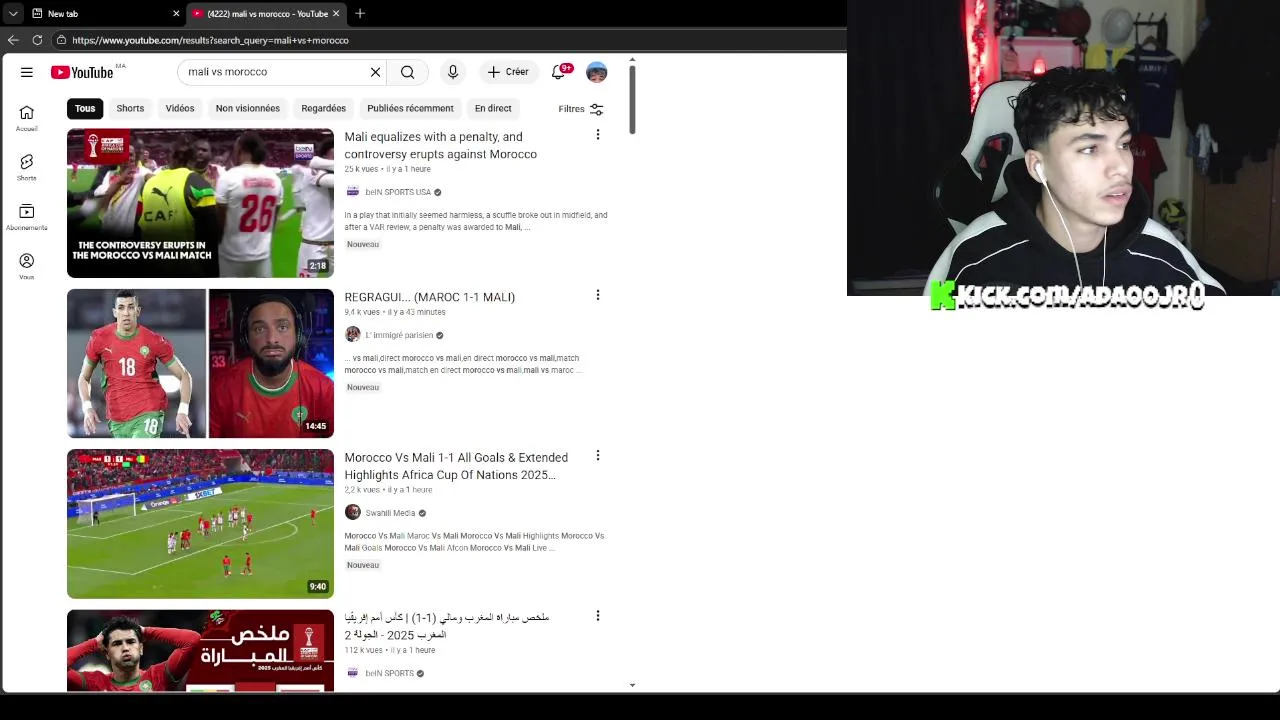Select the Shorts filter chip
Screen dimensions: 1280x720
tap(130, 108)
